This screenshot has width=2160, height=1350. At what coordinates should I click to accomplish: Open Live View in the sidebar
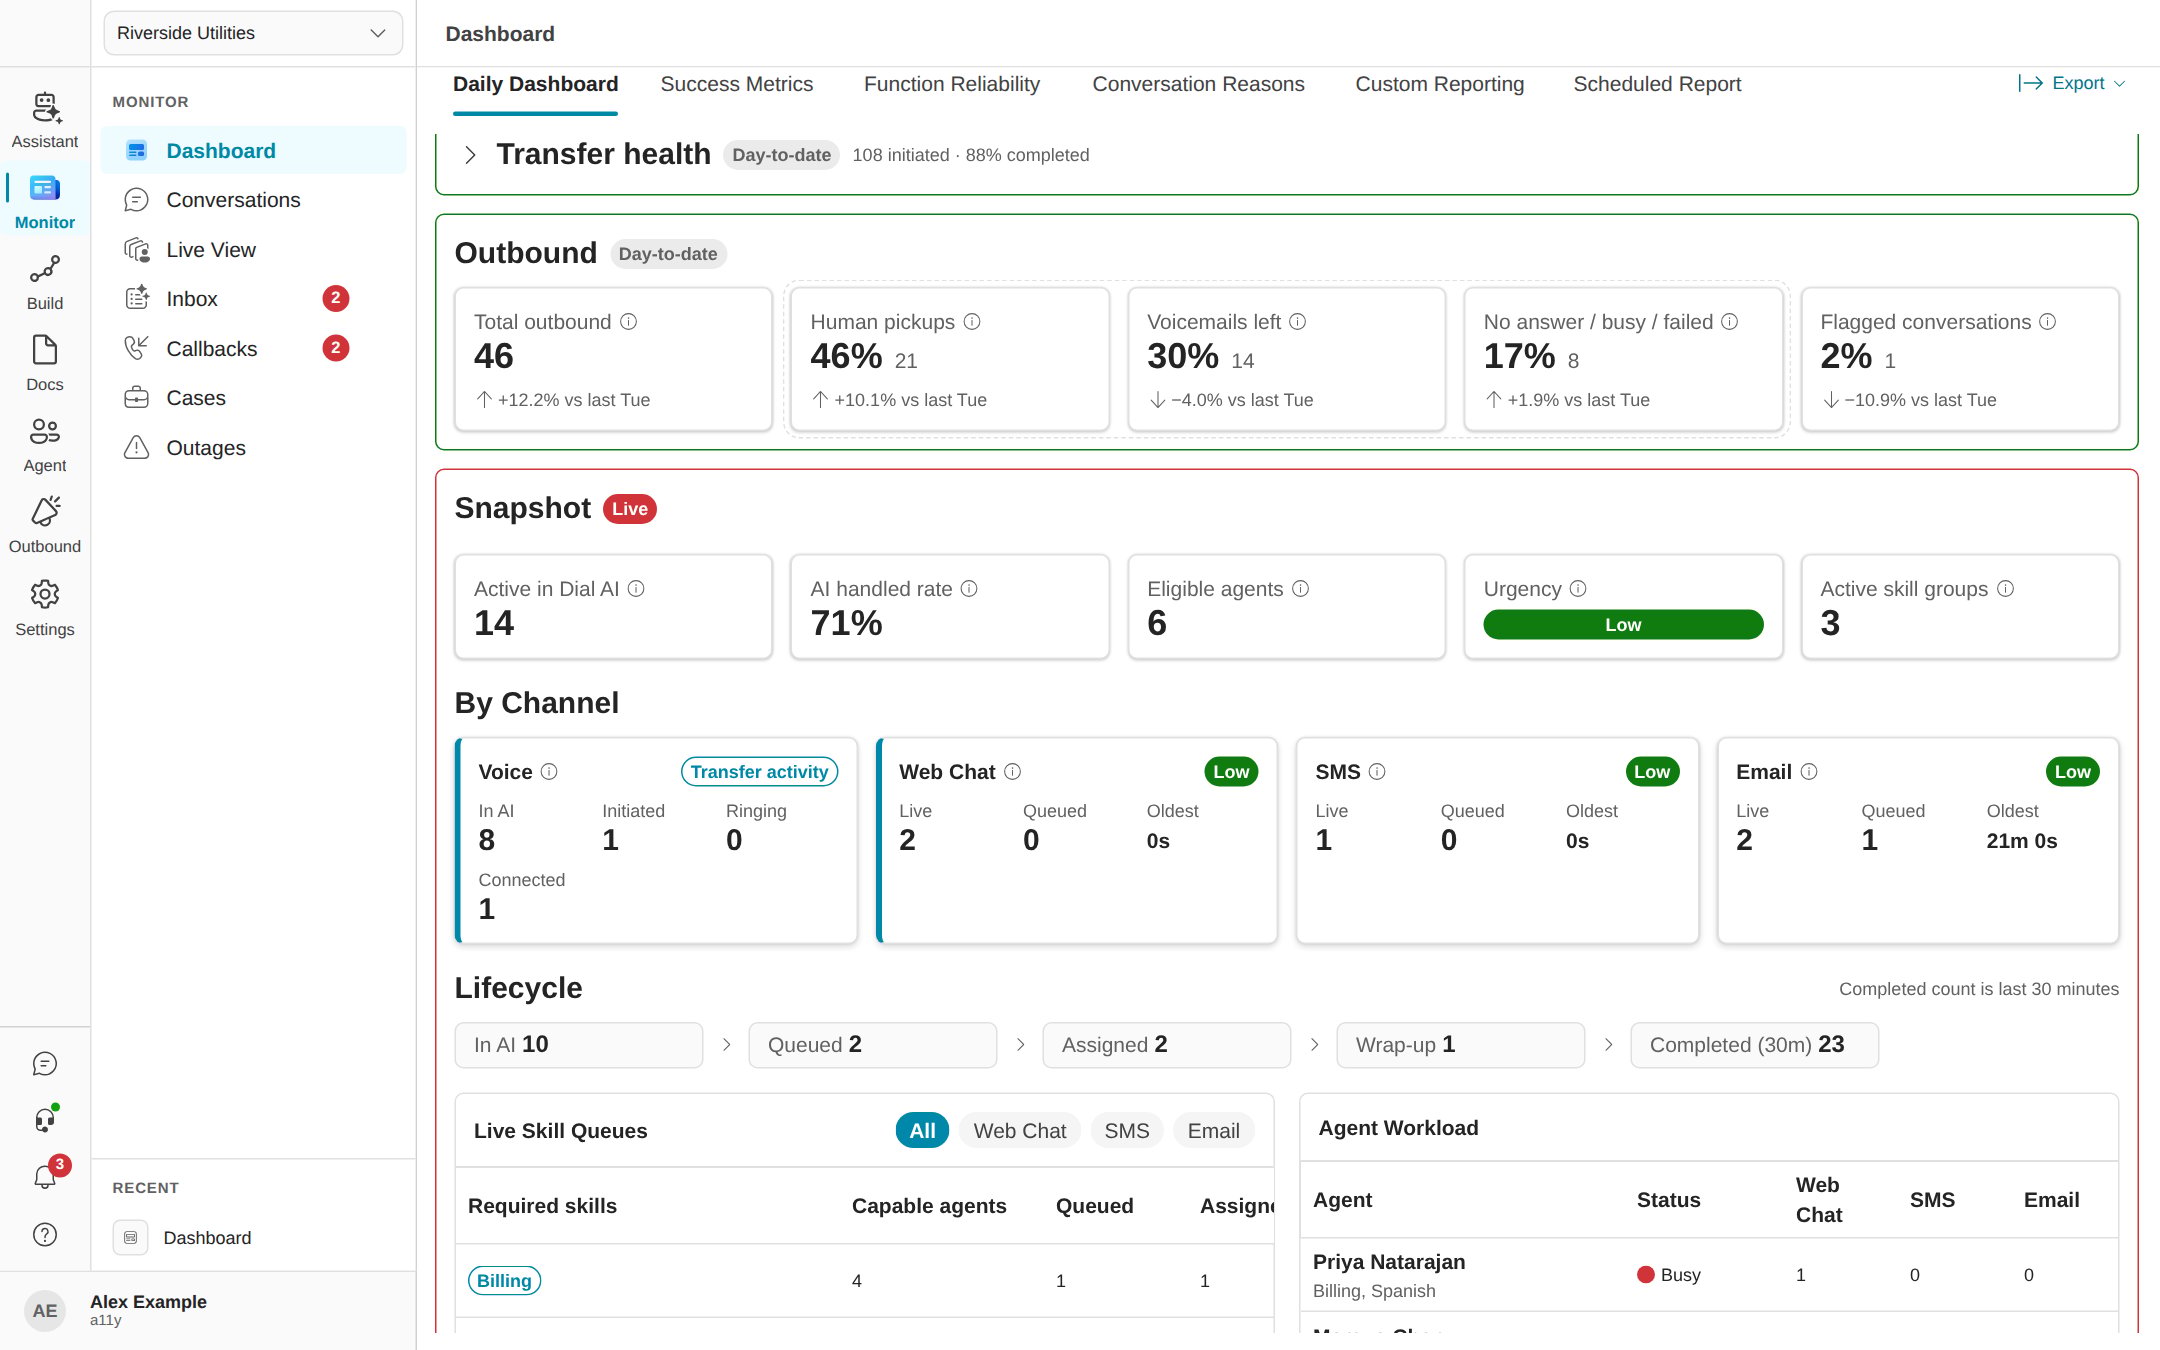[254, 250]
